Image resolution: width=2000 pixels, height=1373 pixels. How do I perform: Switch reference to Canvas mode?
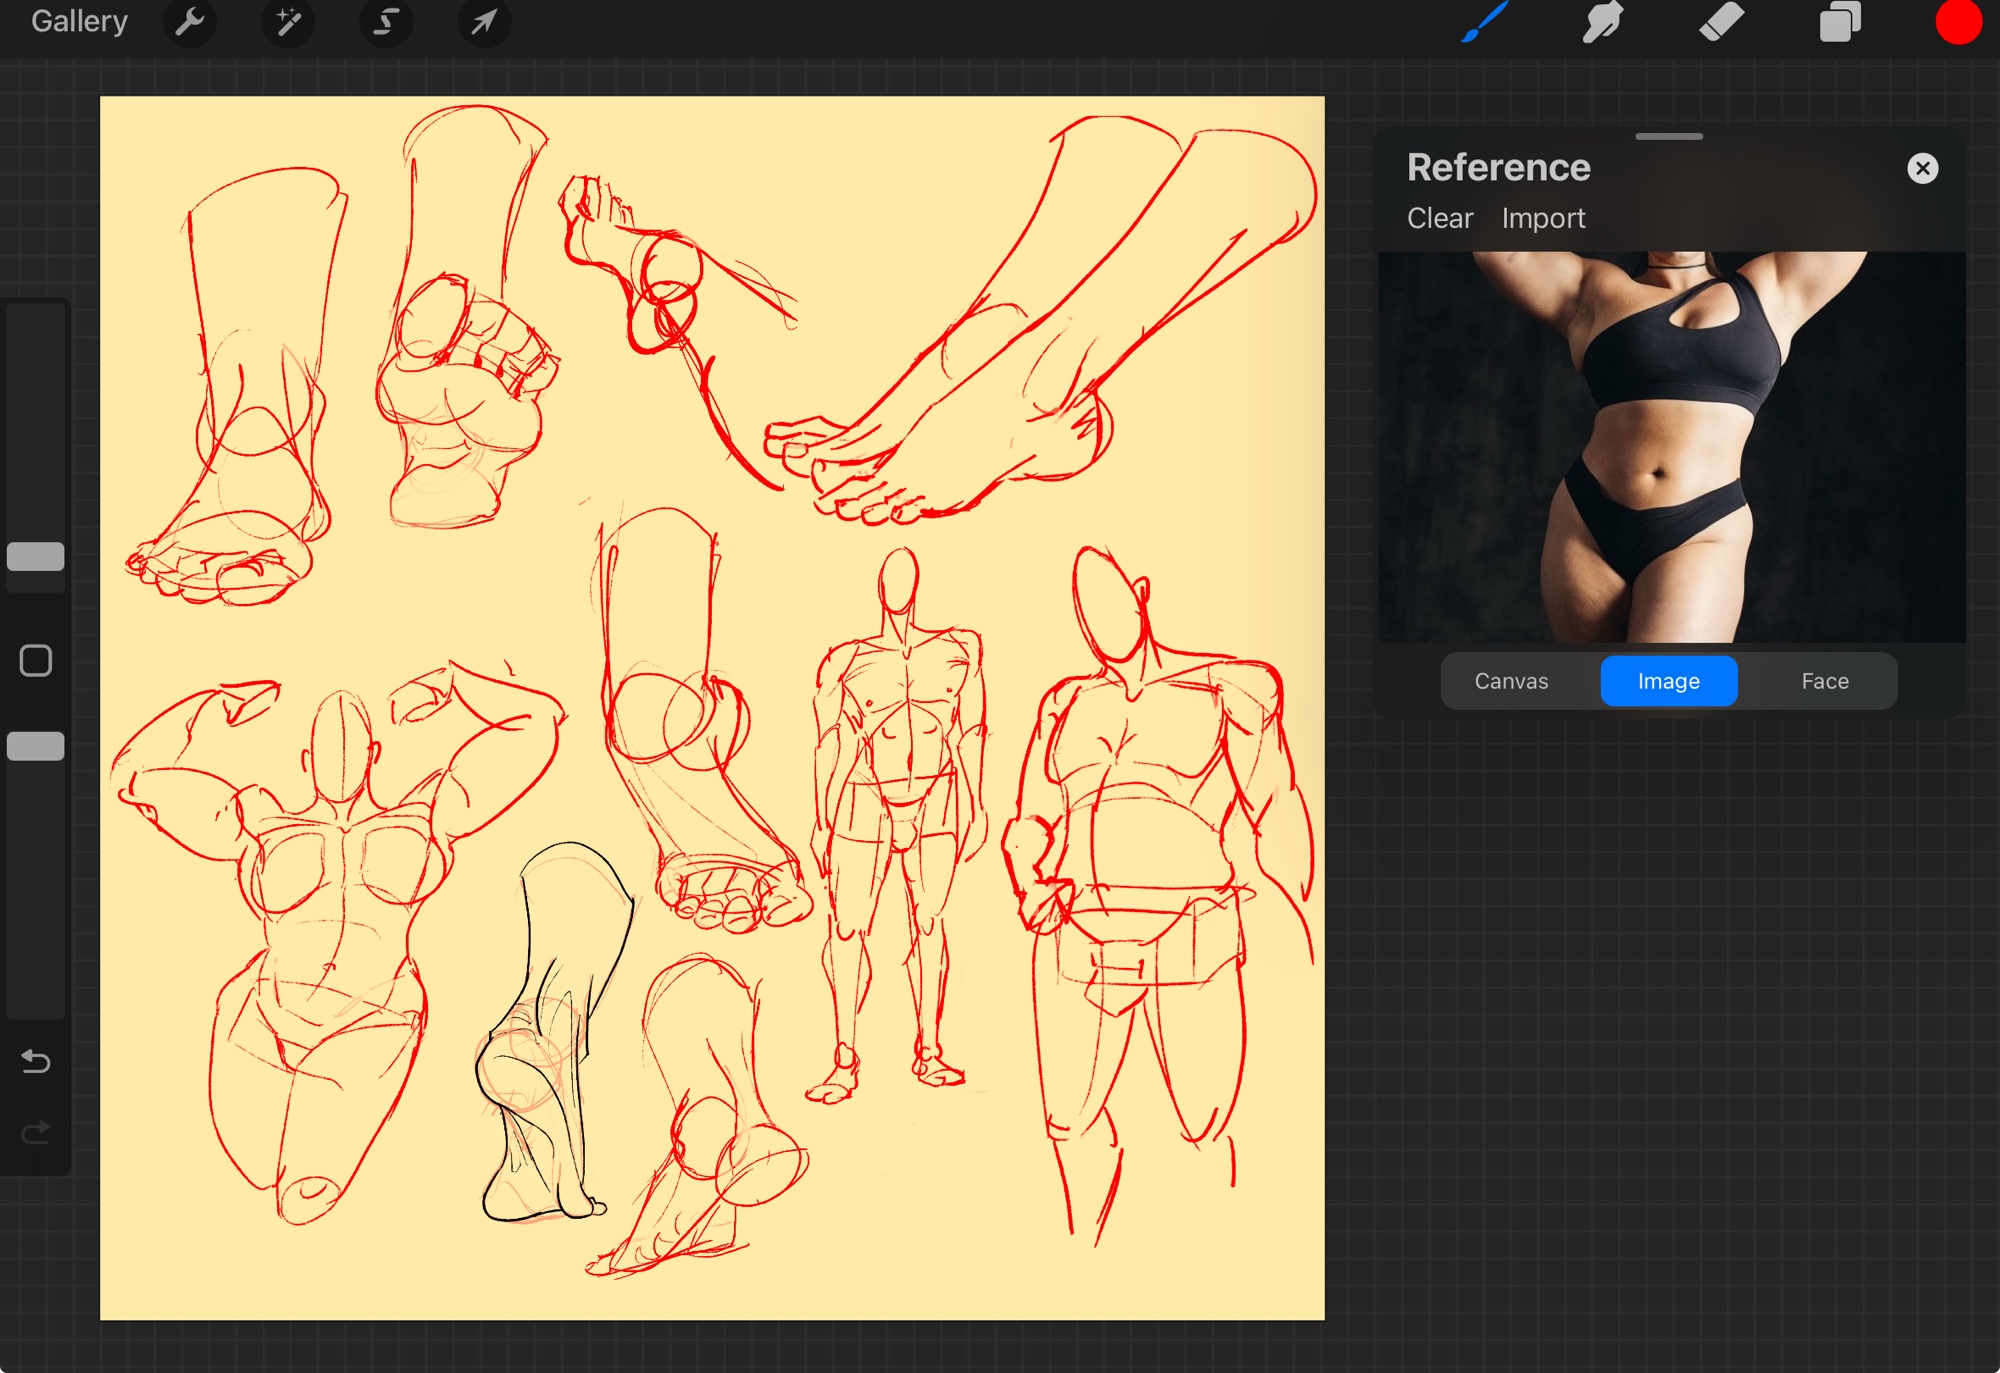click(x=1511, y=681)
